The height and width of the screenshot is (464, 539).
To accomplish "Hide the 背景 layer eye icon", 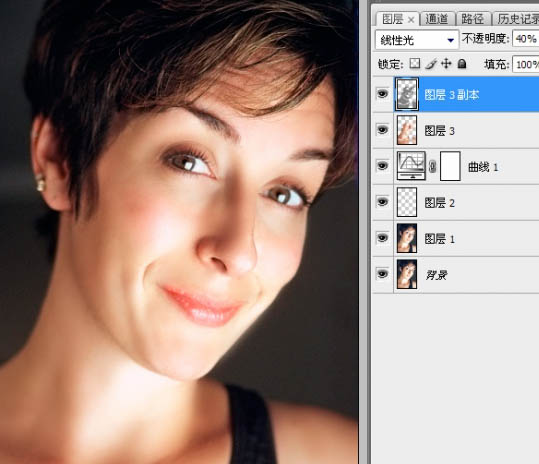I will tap(383, 274).
